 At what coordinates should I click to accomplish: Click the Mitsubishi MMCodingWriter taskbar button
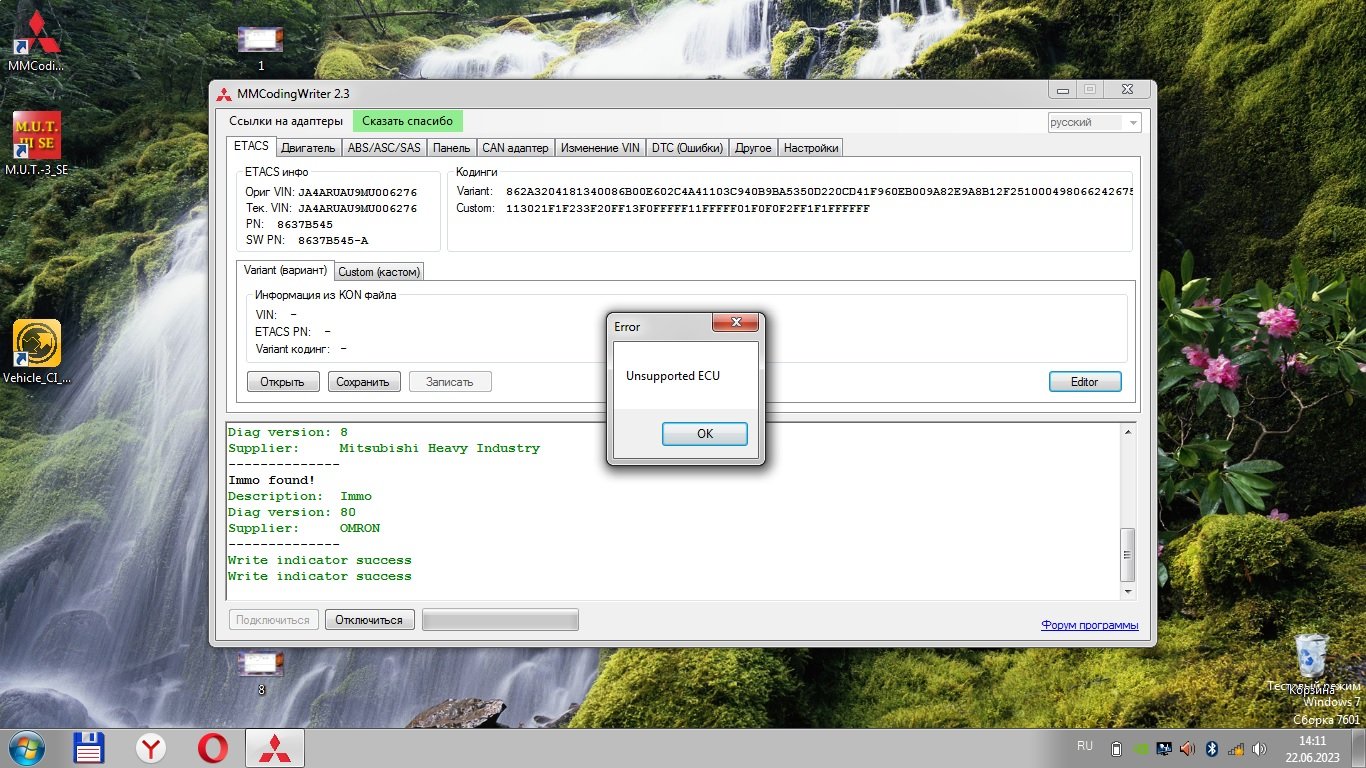274,748
